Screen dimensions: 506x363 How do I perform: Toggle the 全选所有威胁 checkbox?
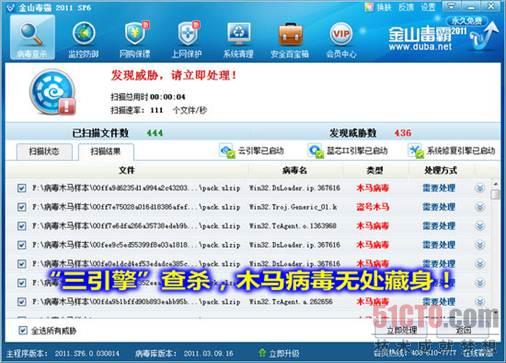point(22,331)
